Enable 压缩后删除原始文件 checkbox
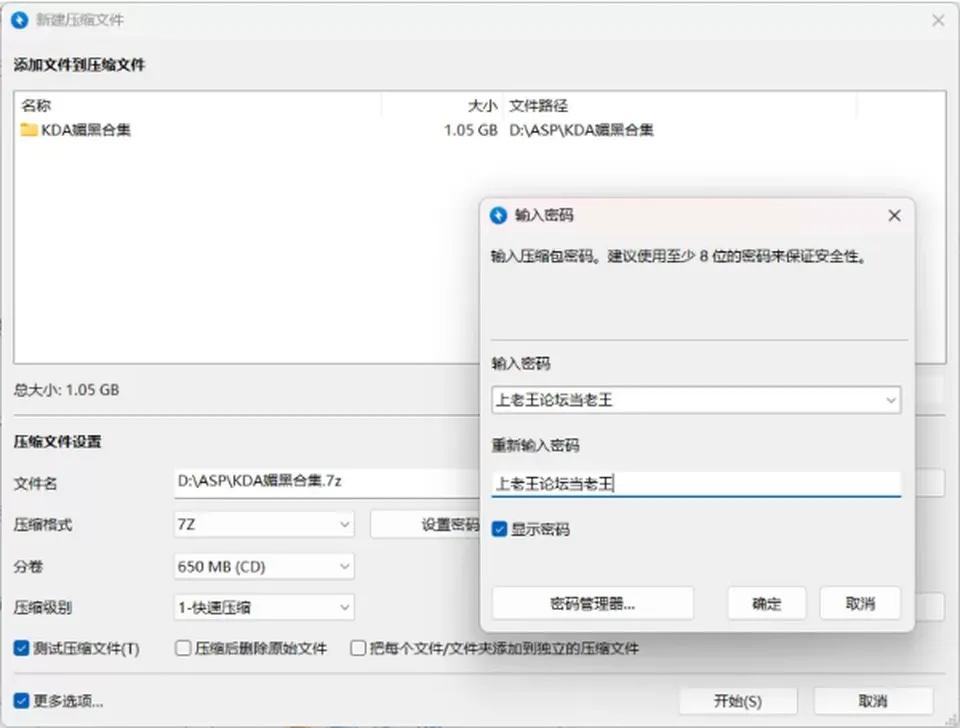Image resolution: width=960 pixels, height=728 pixels. point(183,648)
